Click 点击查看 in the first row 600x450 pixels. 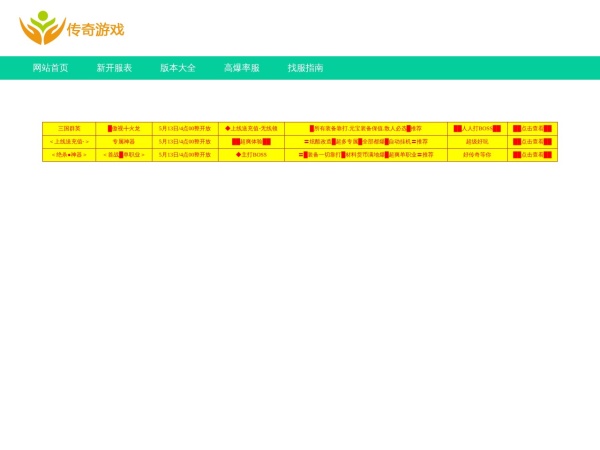[532, 129]
